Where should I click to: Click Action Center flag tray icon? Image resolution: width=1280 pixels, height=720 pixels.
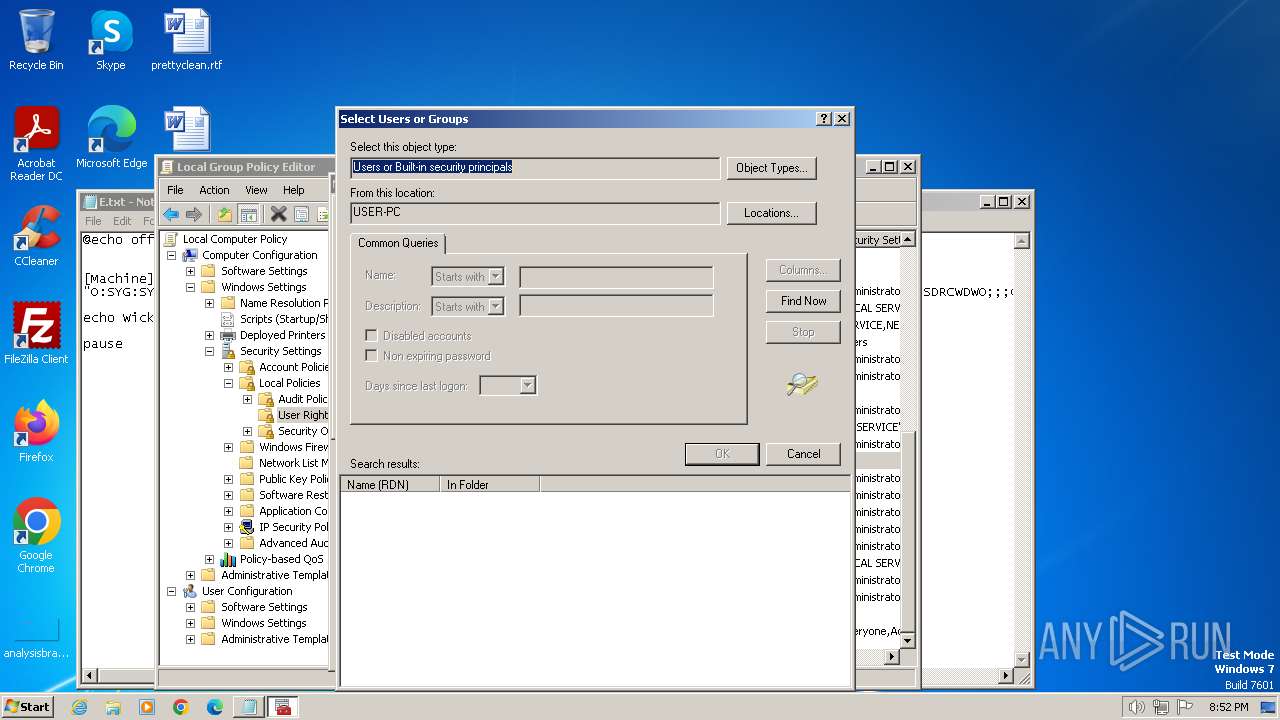[x=1186, y=707]
